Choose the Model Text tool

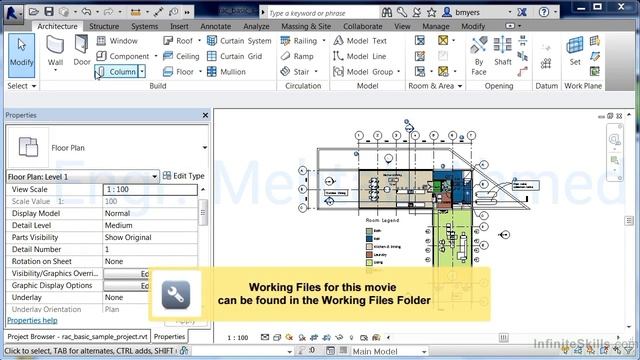click(360, 41)
